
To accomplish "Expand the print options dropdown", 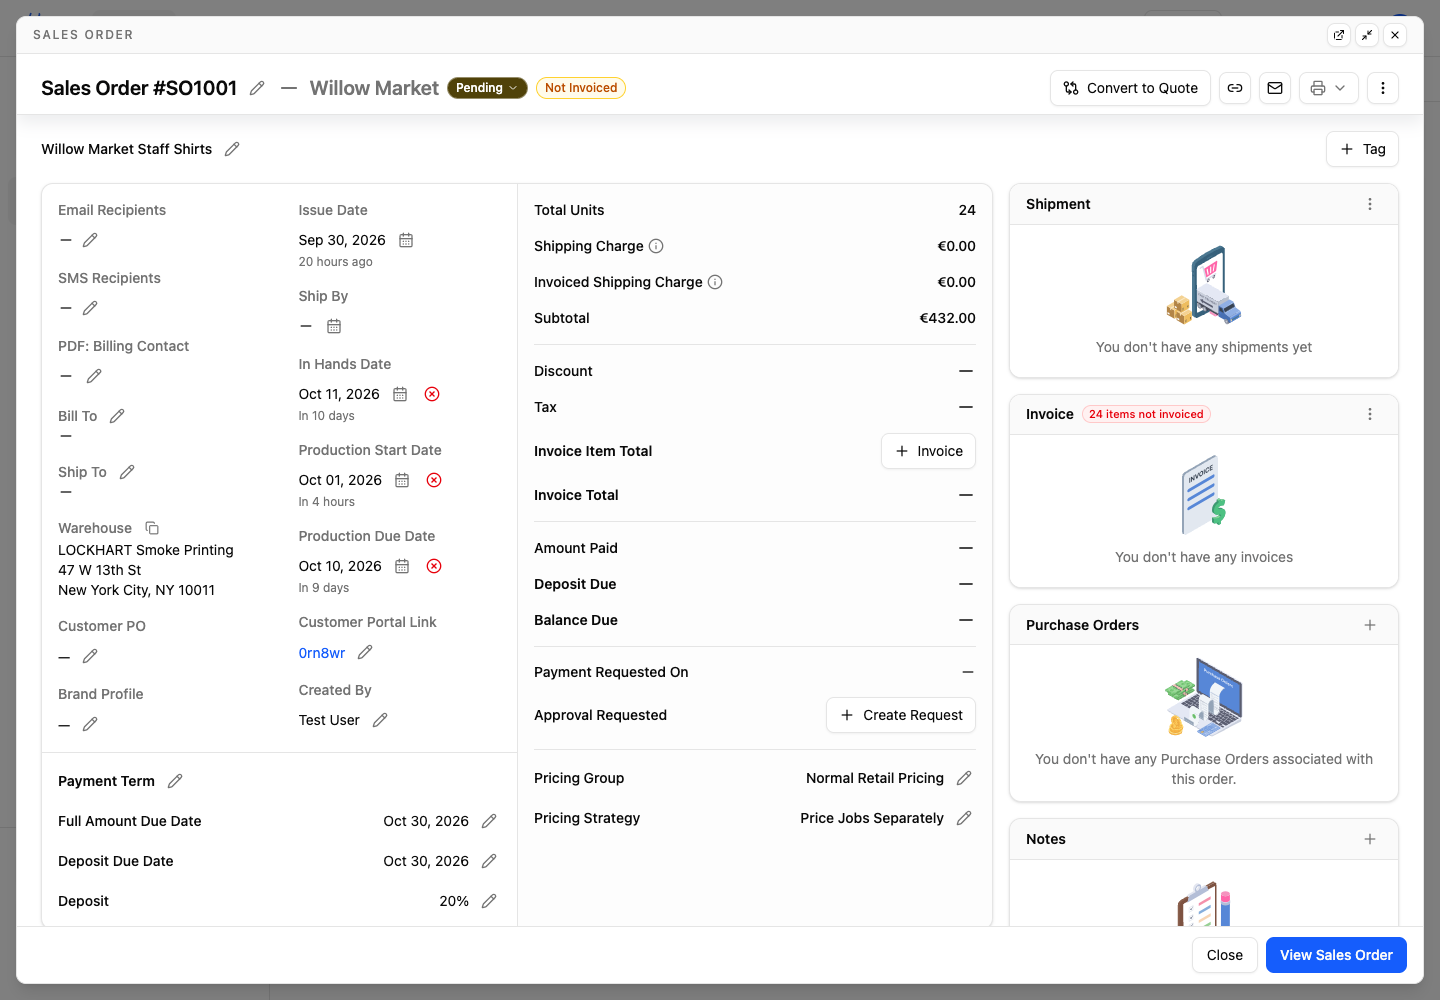I will coord(1329,88).
